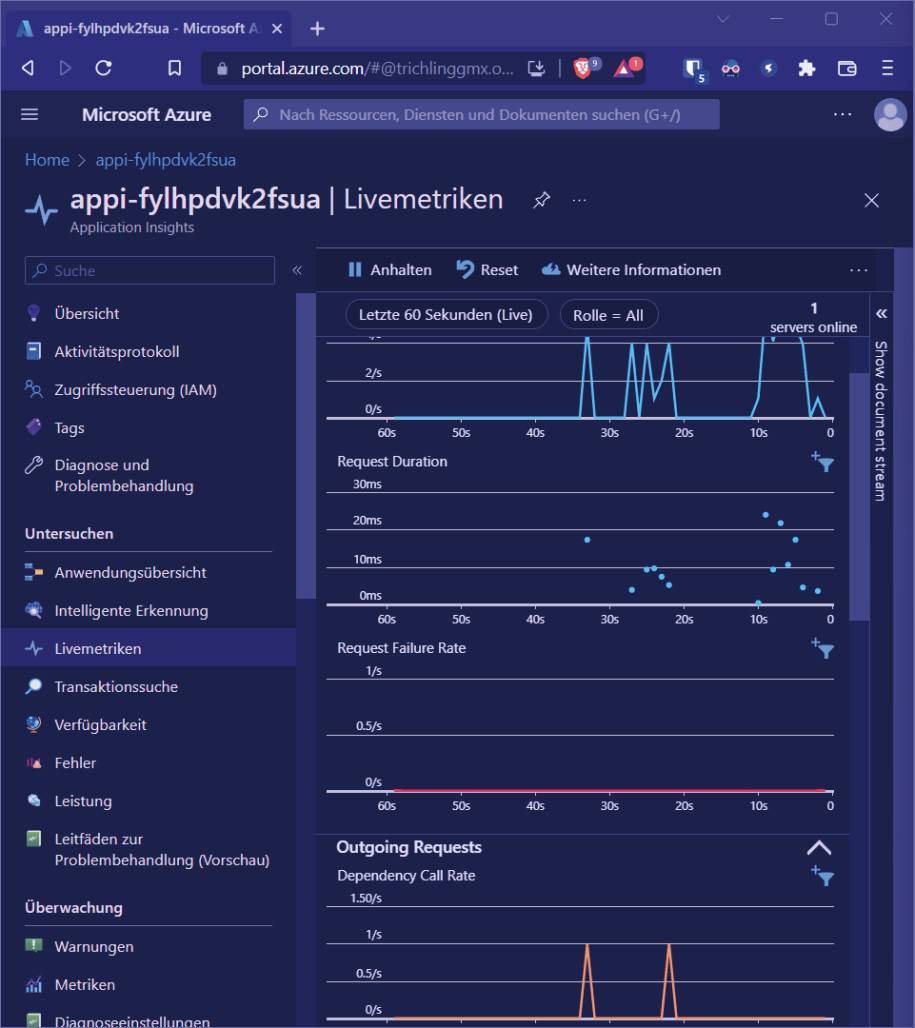Pause live metrics with Anhalten

point(390,270)
